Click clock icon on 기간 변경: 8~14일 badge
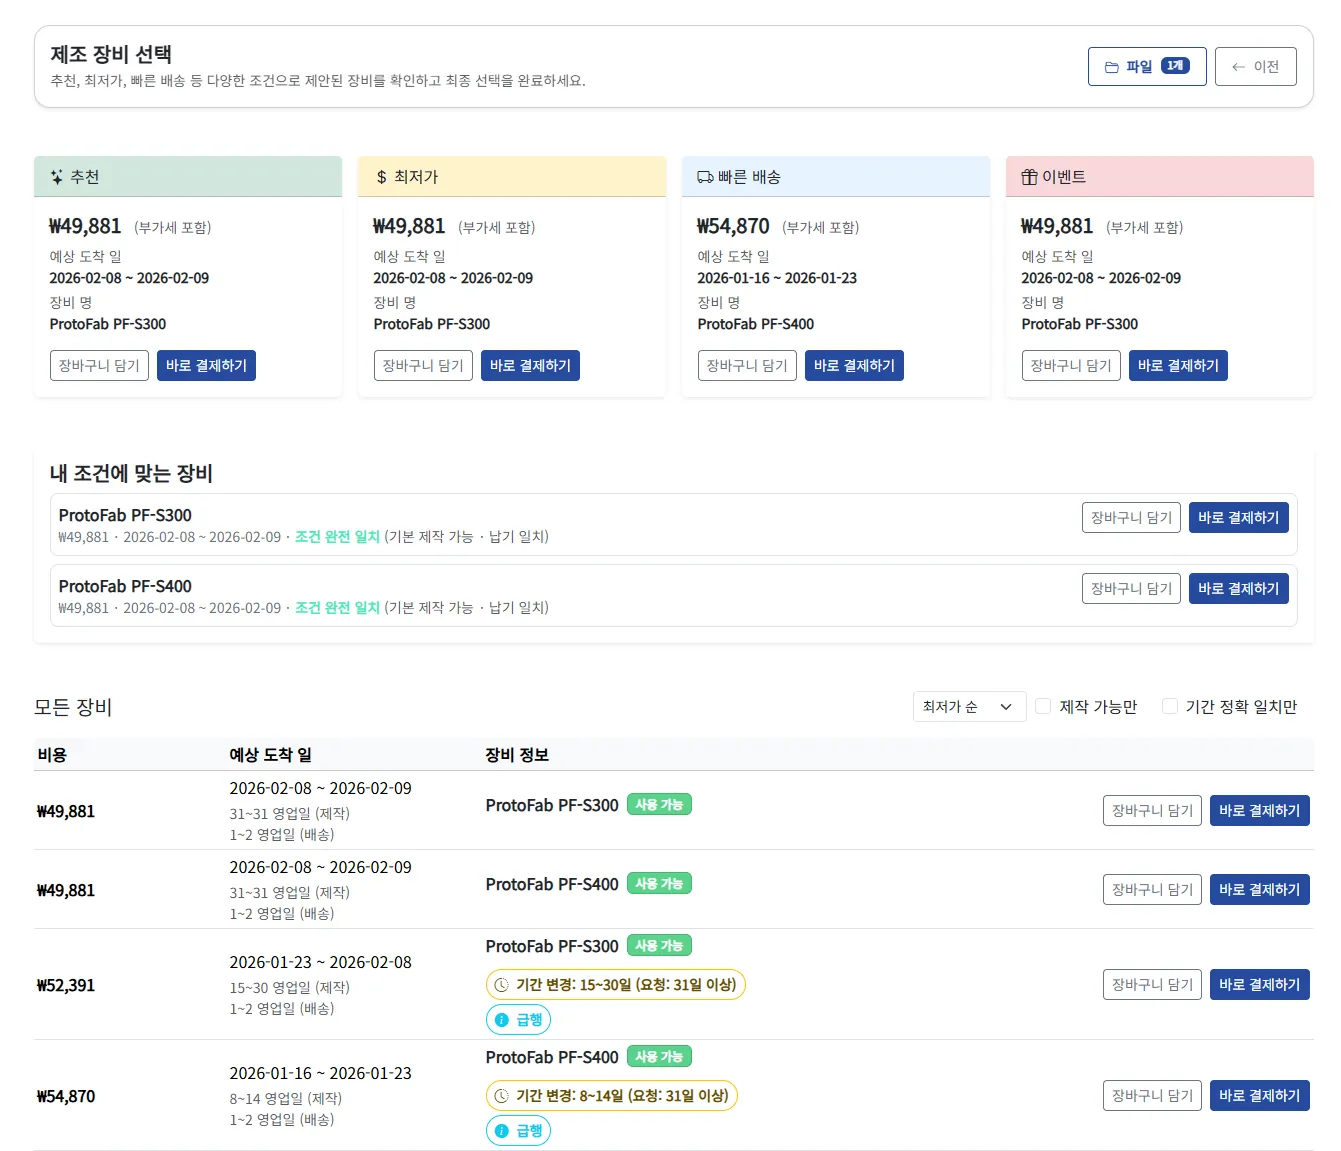 click(x=502, y=1096)
